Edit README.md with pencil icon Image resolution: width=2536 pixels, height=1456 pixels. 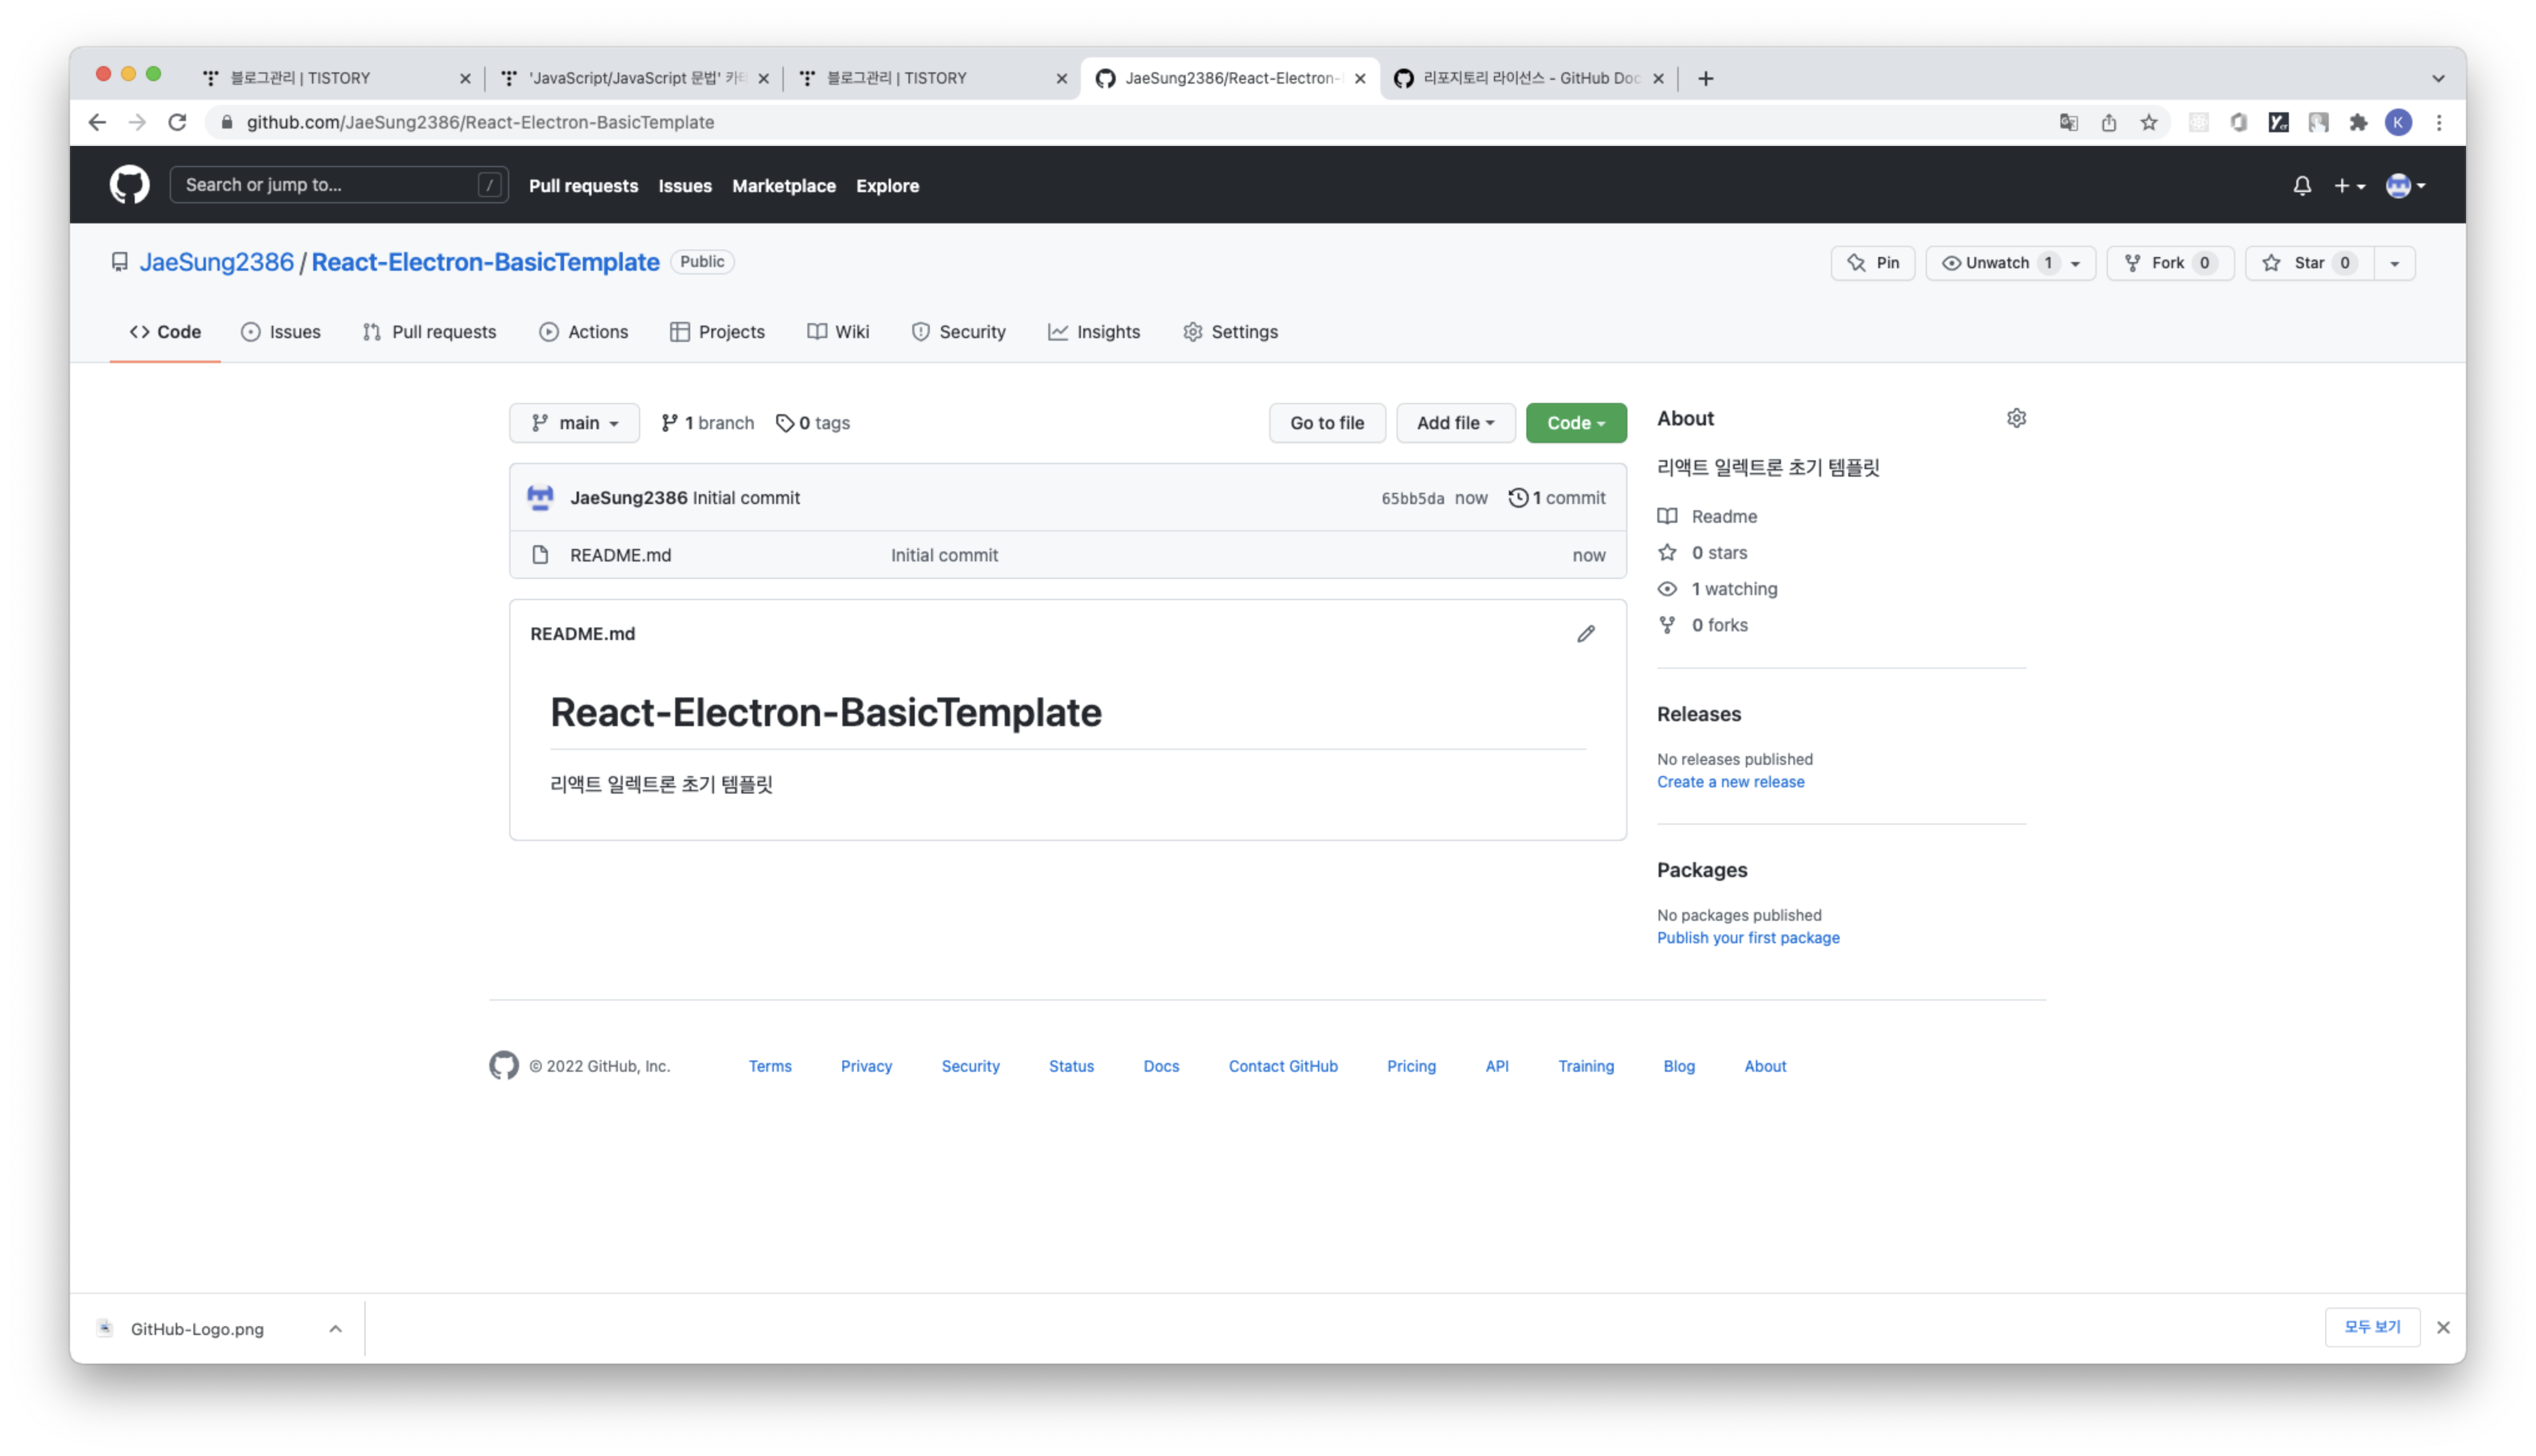pos(1585,634)
